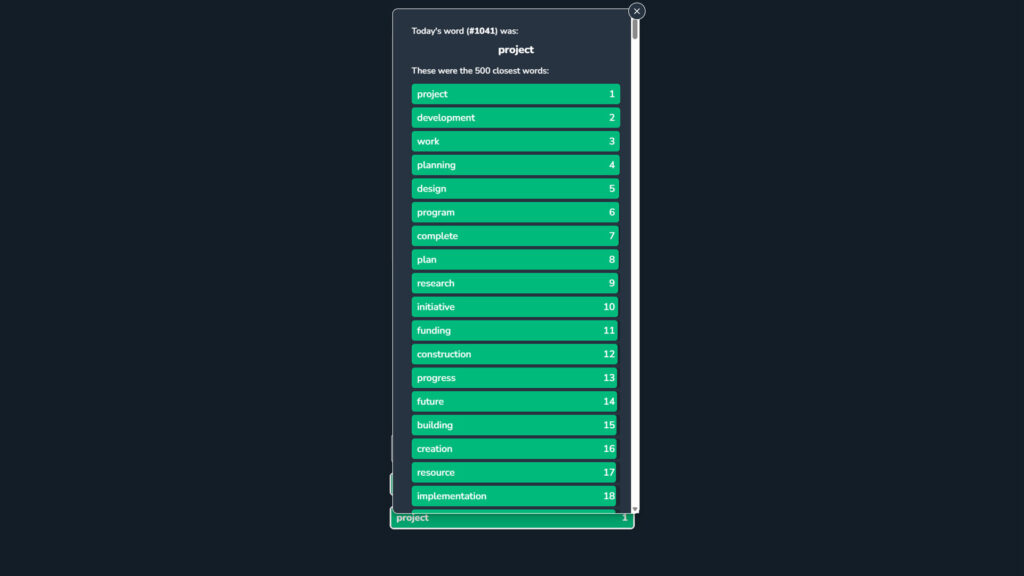The height and width of the screenshot is (576, 1024).
Task: Click the scrollbar thumb in the word list
Action: (x=635, y=28)
